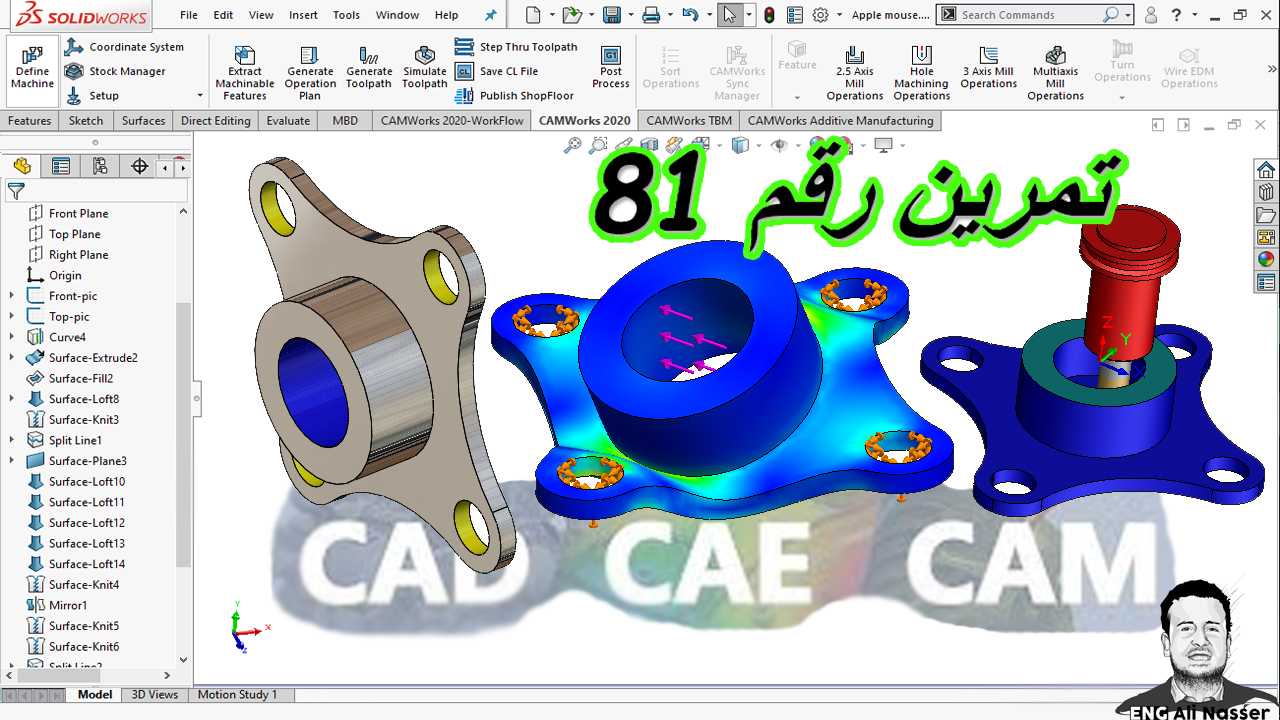
Task: Open the DimXpertManager crosshair tab
Action: click(139, 167)
